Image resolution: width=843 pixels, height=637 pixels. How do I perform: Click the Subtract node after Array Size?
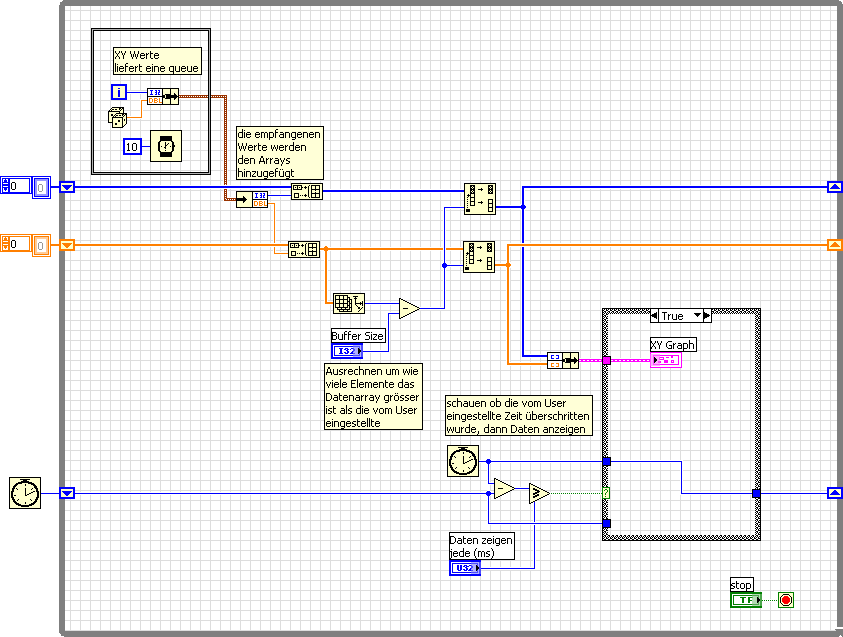pyautogui.click(x=409, y=309)
